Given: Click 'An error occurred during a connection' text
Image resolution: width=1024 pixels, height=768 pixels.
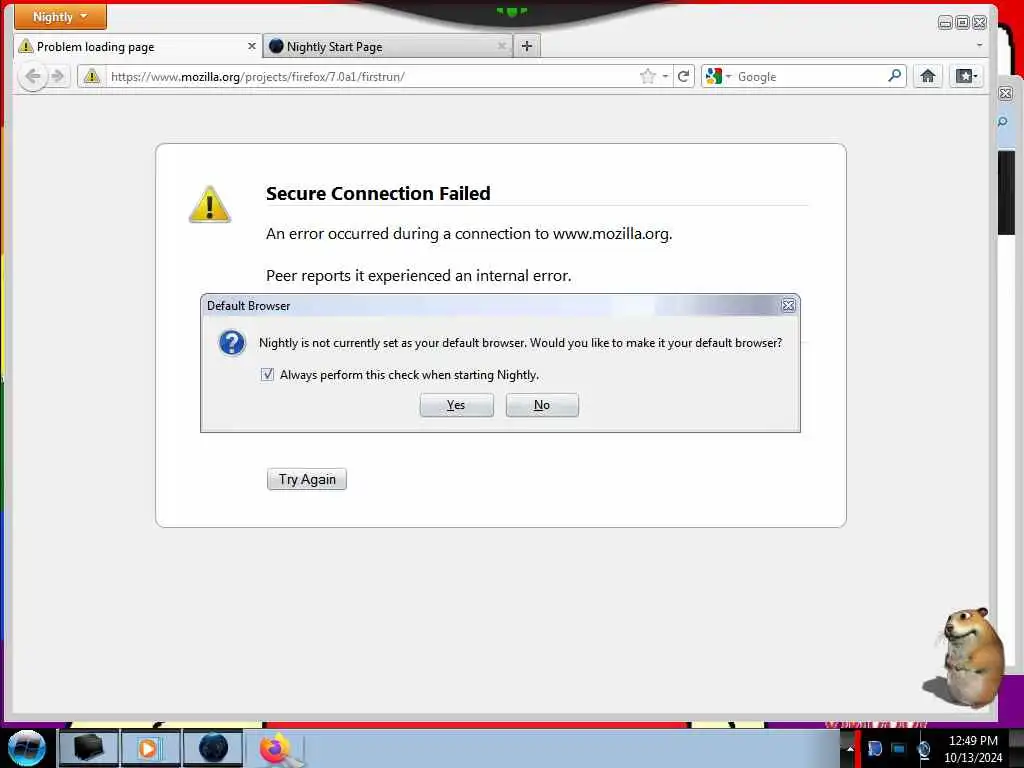Looking at the screenshot, I should 469,234.
